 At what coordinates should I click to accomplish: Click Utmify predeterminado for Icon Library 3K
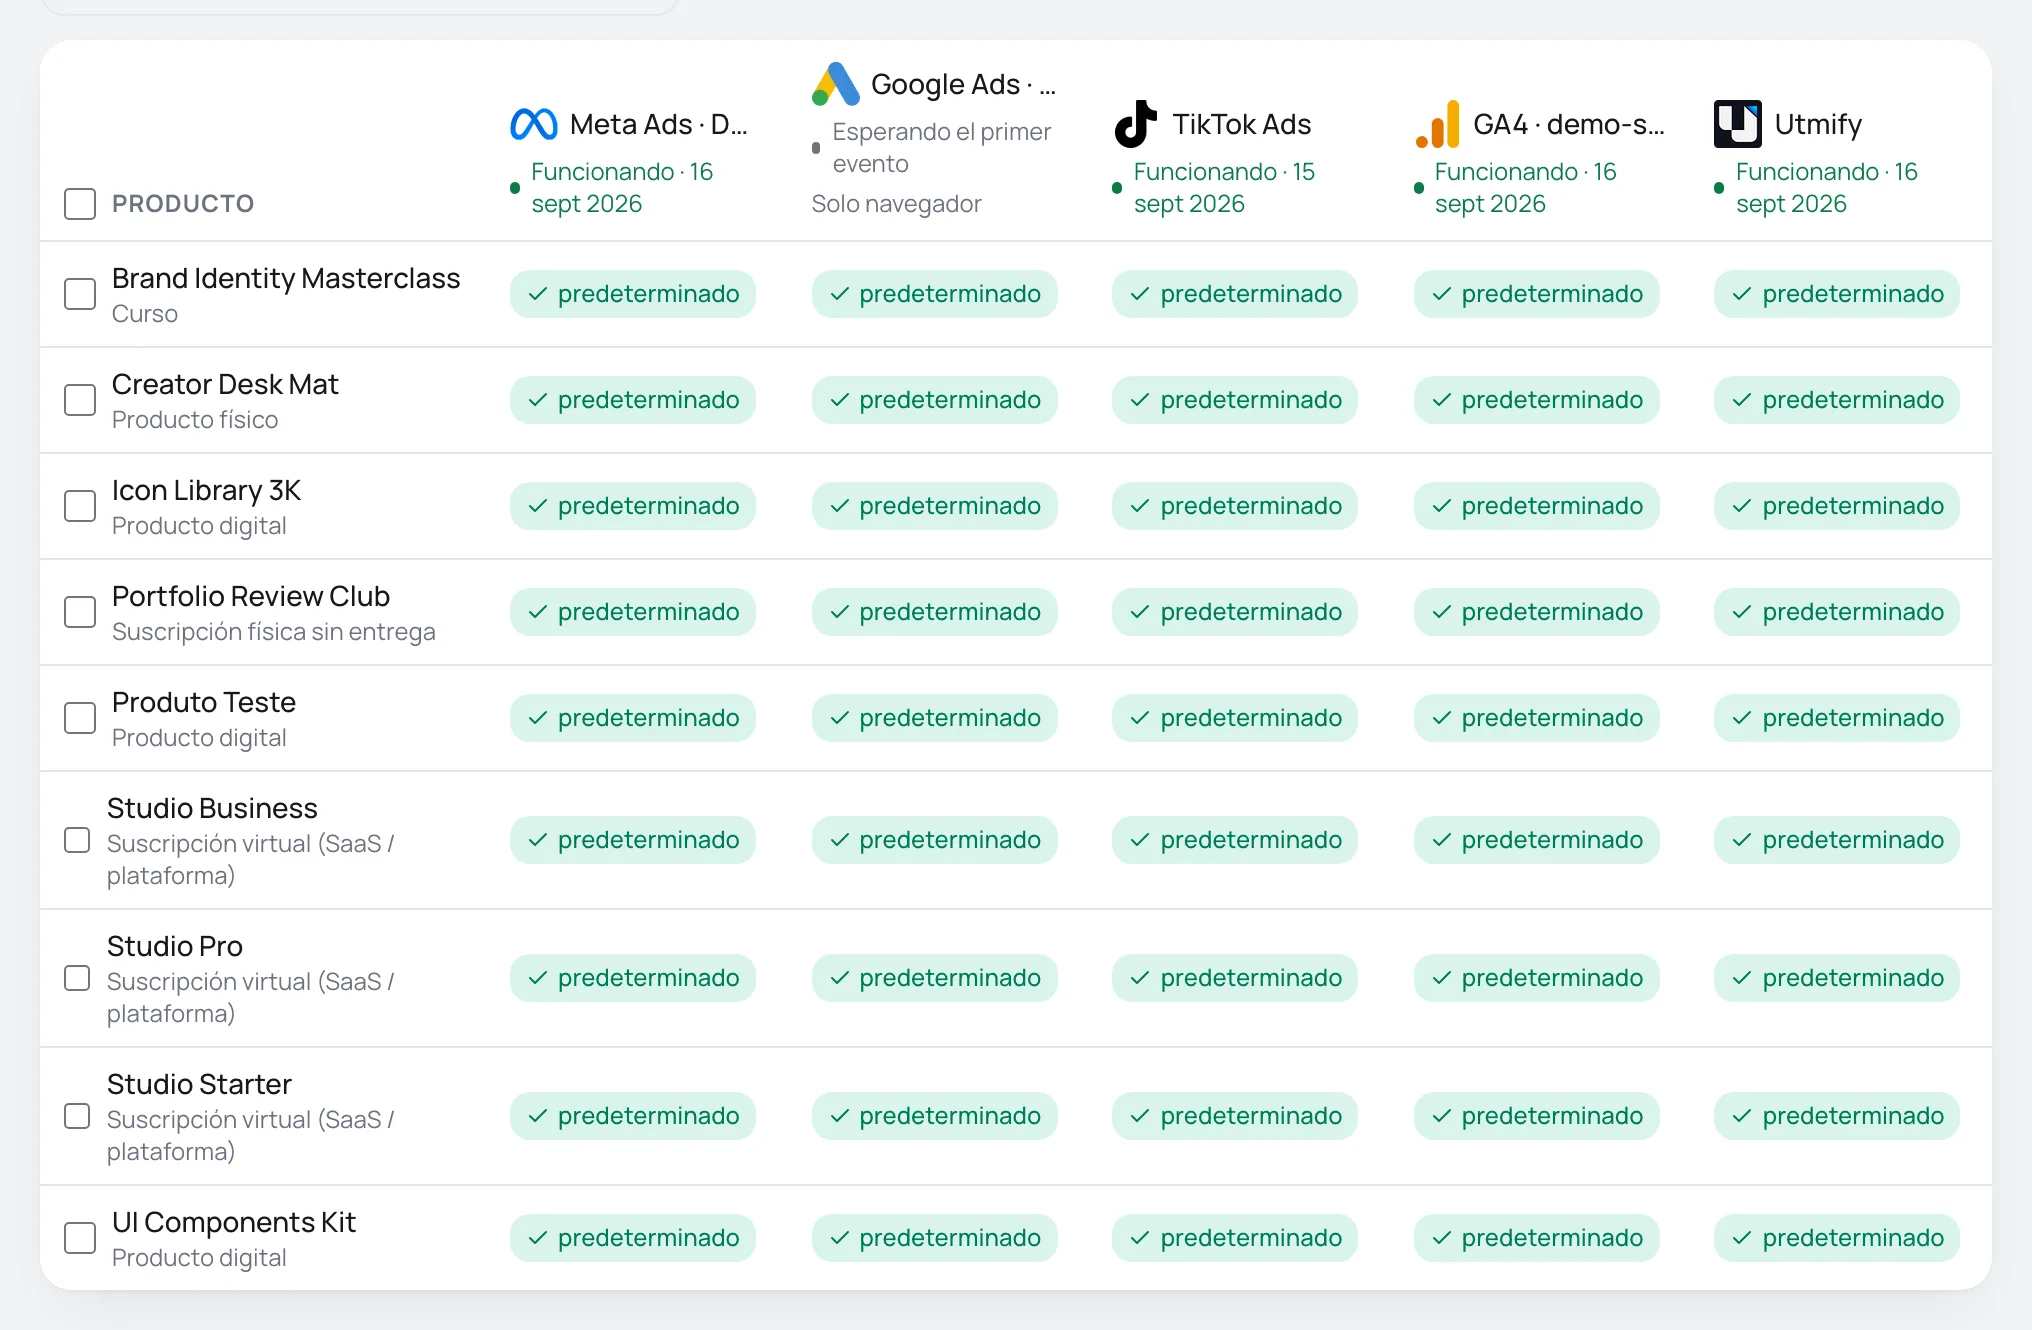tap(1837, 506)
